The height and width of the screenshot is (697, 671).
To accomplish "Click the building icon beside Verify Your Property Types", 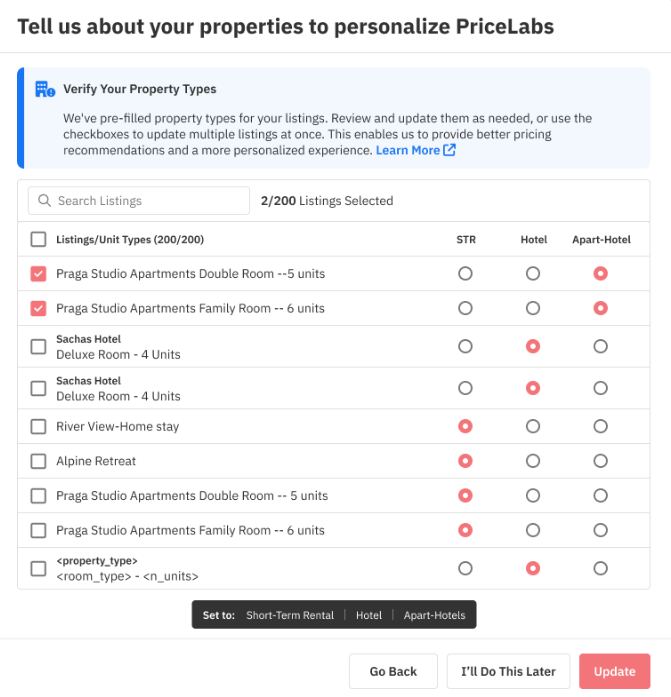I will point(45,89).
